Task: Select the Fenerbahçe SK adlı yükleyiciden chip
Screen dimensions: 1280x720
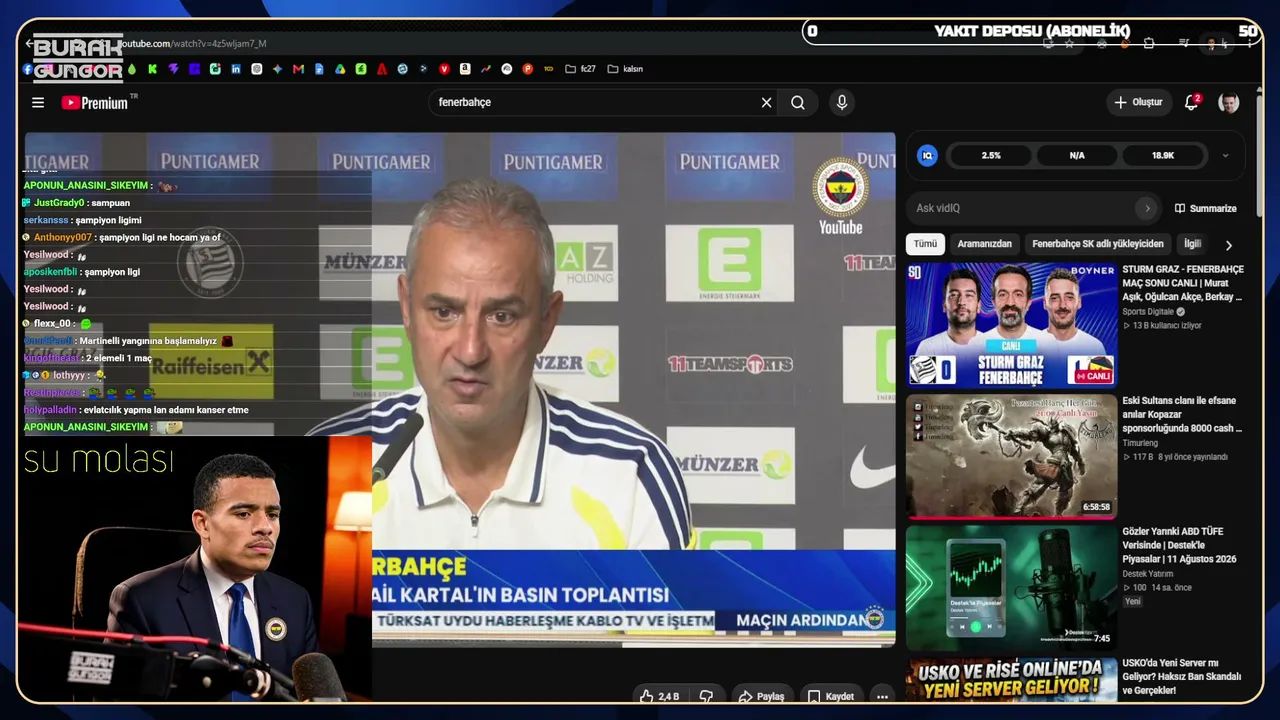Action: 1098,244
